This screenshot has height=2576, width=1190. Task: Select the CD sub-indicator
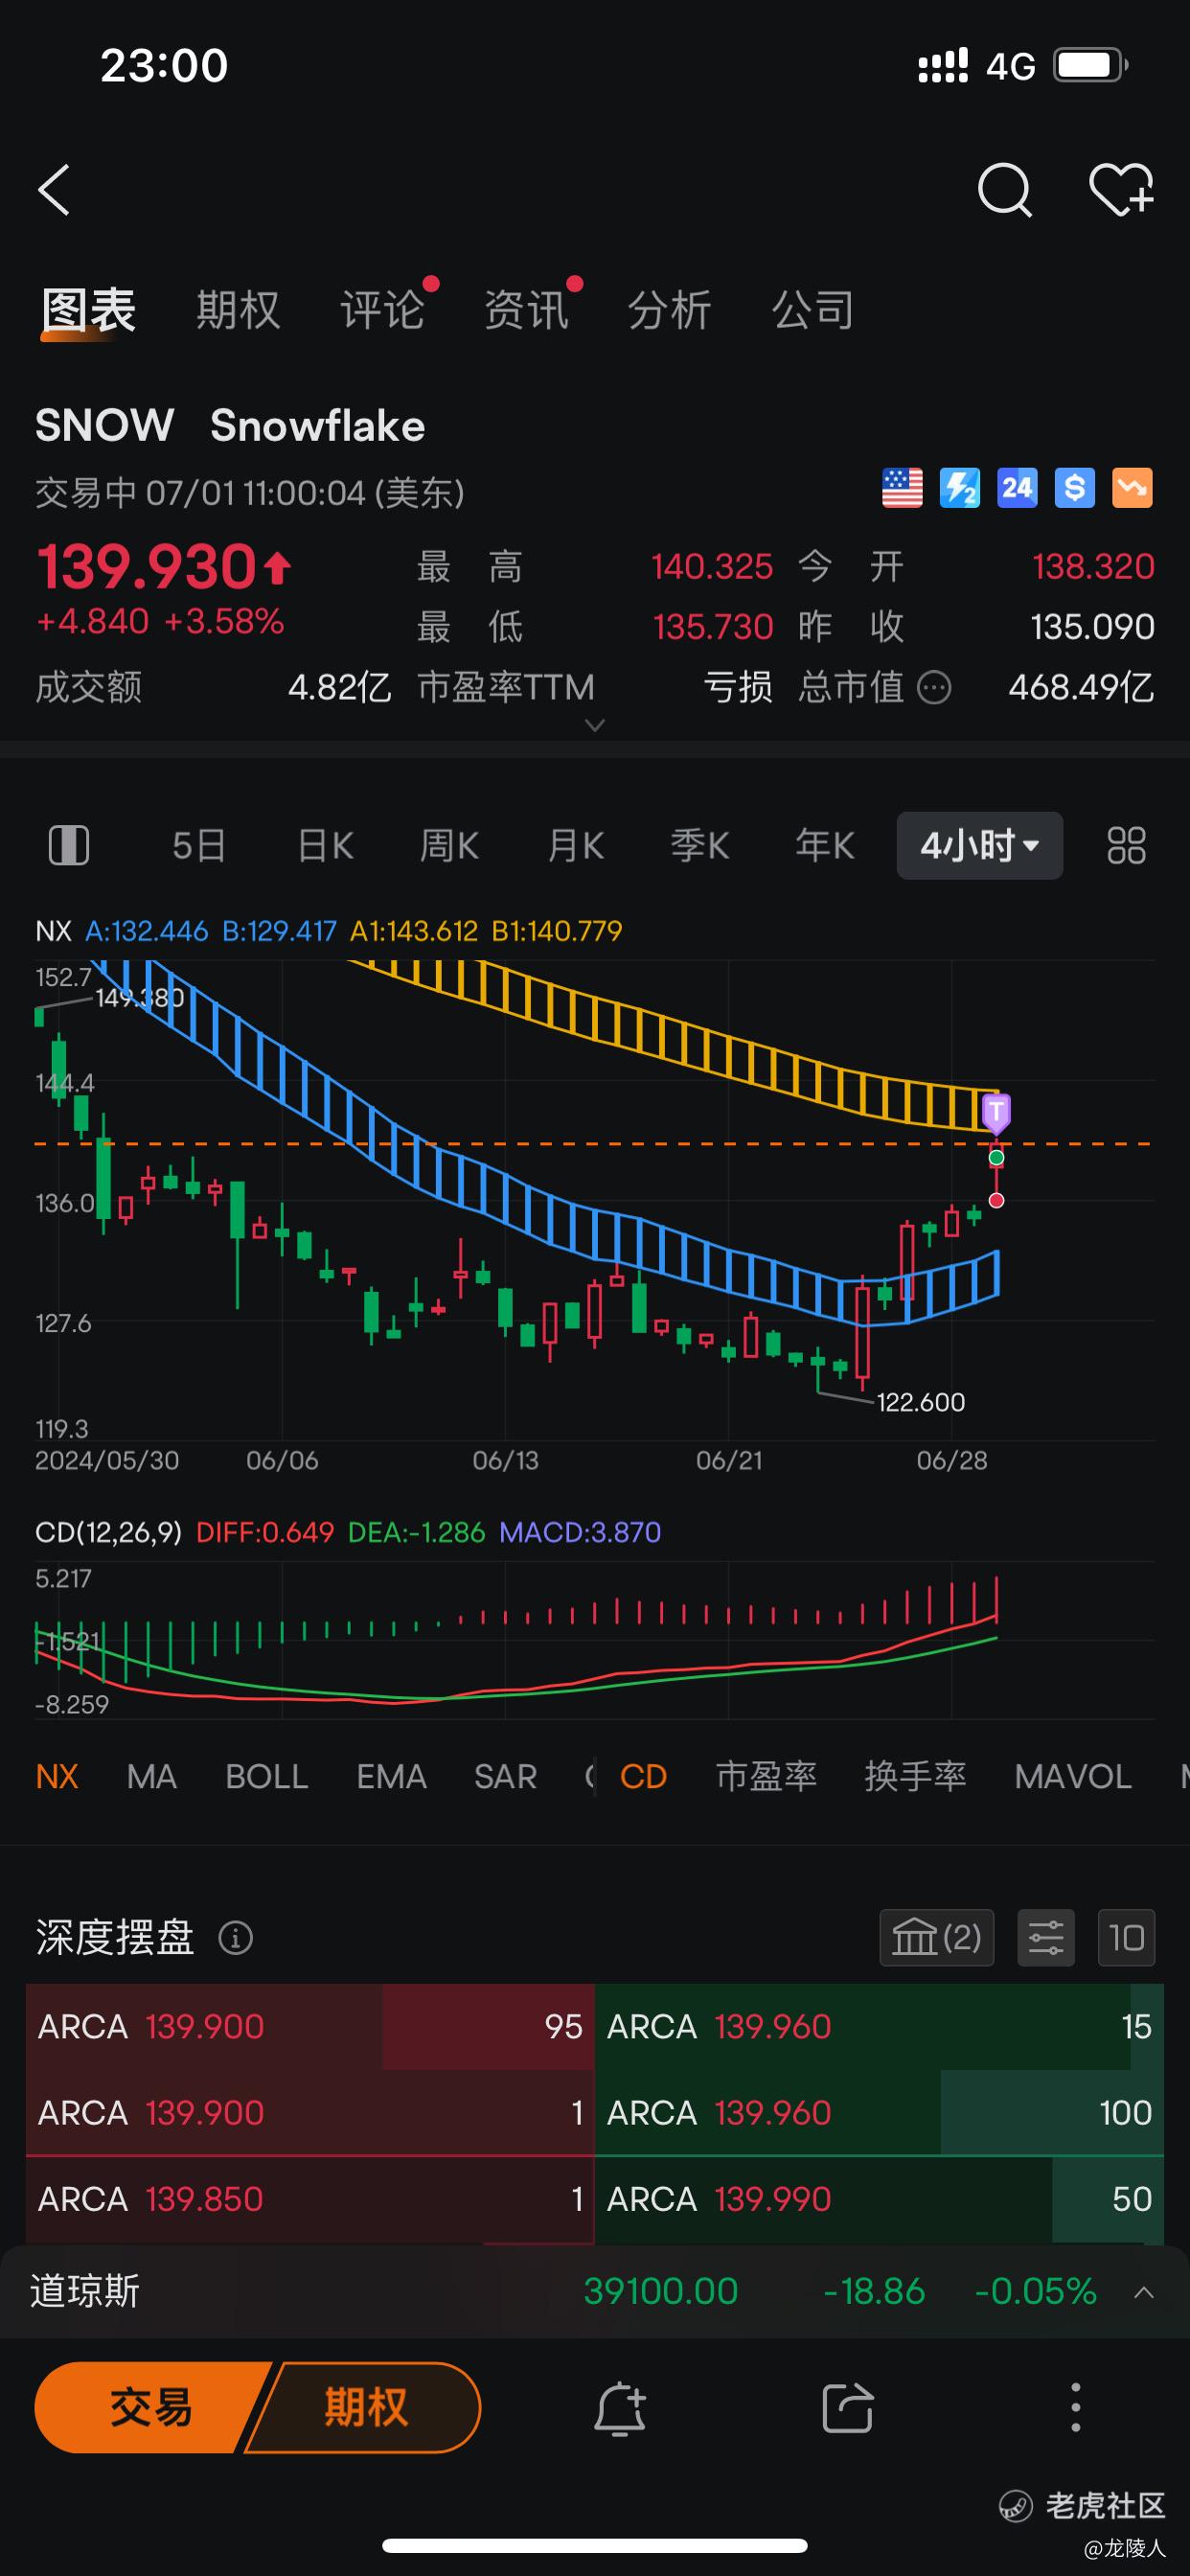click(643, 1776)
